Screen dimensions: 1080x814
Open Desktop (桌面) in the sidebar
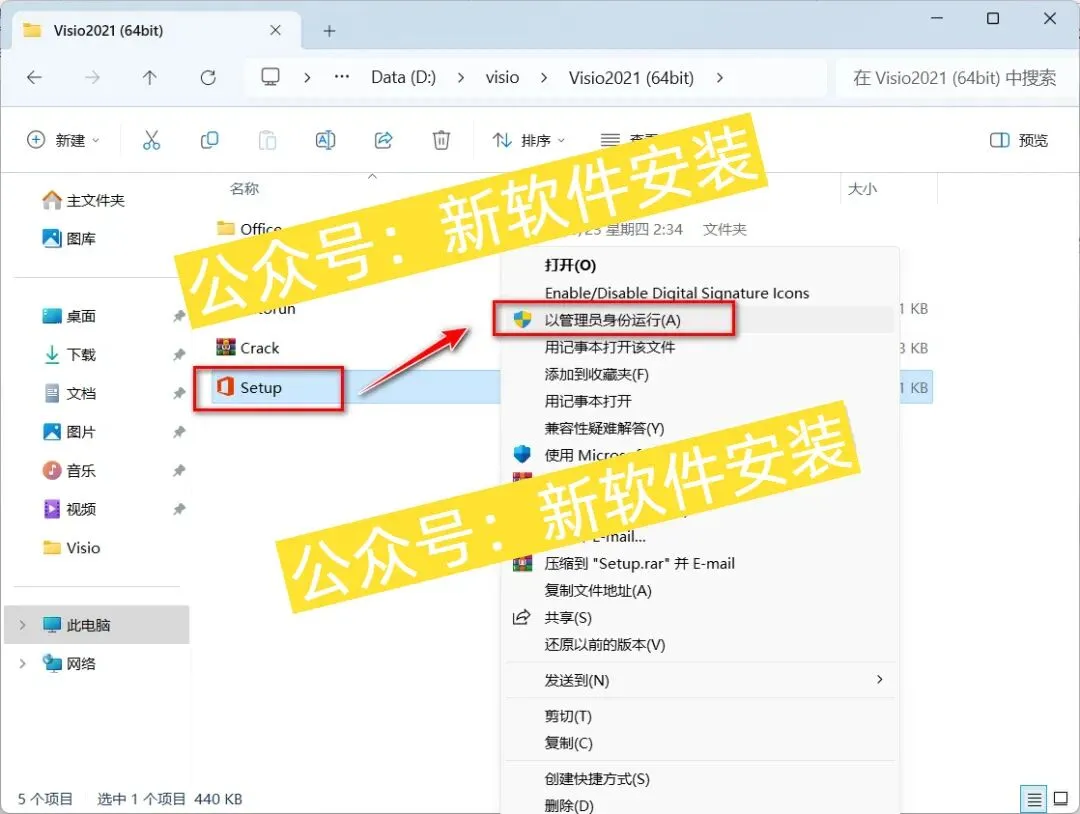click(x=69, y=316)
